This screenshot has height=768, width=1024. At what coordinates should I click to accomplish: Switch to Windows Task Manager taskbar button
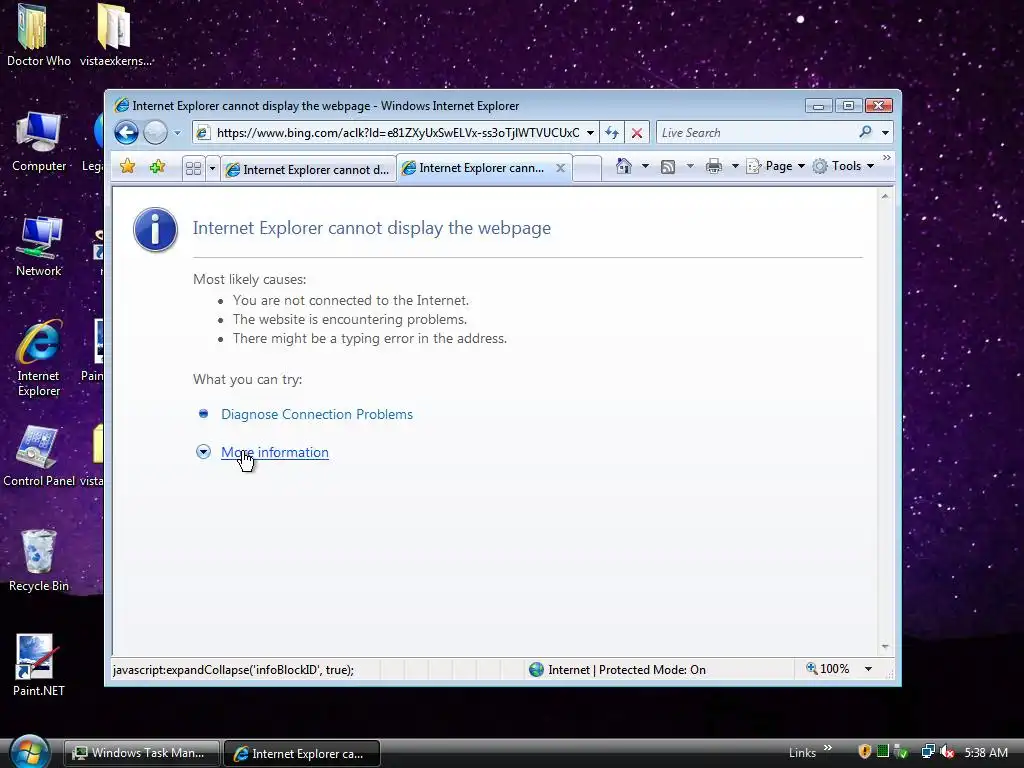coord(142,753)
